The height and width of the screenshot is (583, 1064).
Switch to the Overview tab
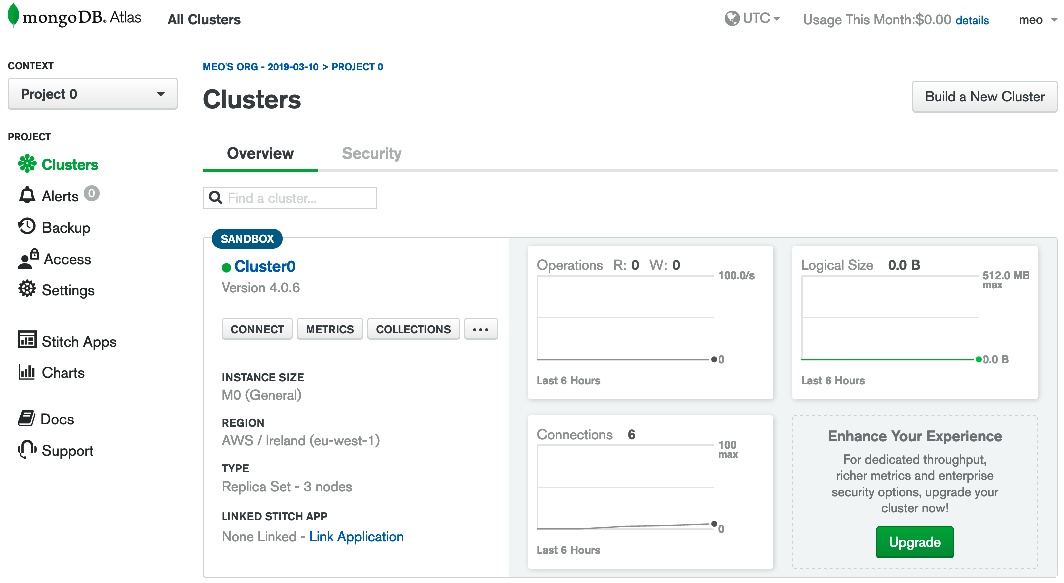click(261, 153)
